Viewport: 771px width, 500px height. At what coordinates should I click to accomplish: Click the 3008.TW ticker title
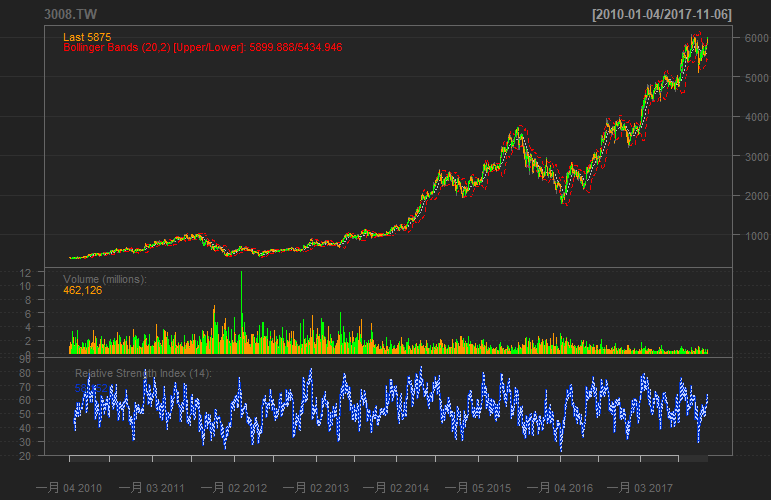tap(71, 14)
